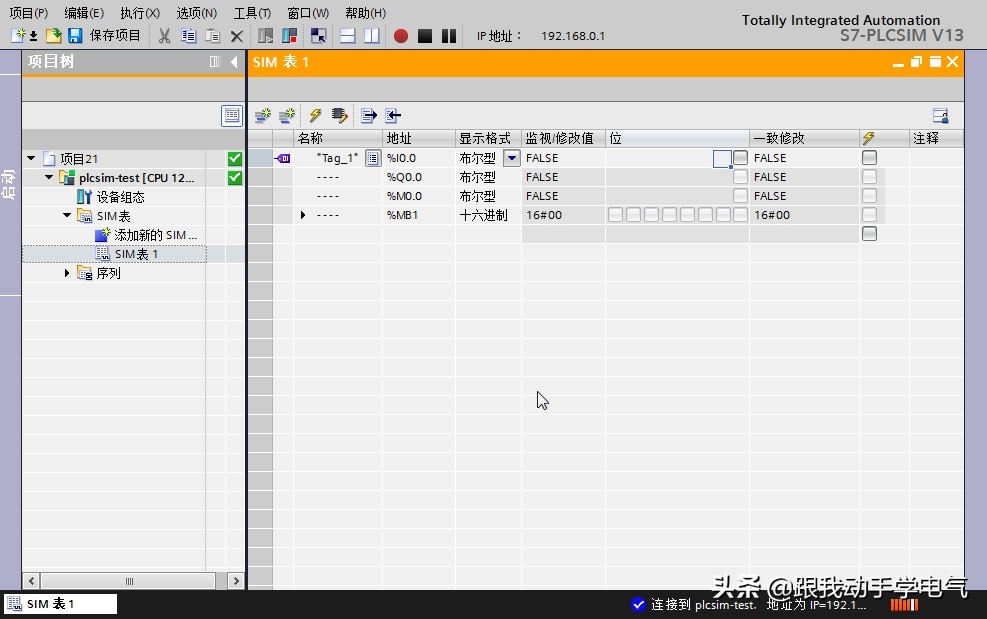The image size is (987, 619).
Task: Collapse the SIM表 folder in project tree
Action: coord(66,215)
